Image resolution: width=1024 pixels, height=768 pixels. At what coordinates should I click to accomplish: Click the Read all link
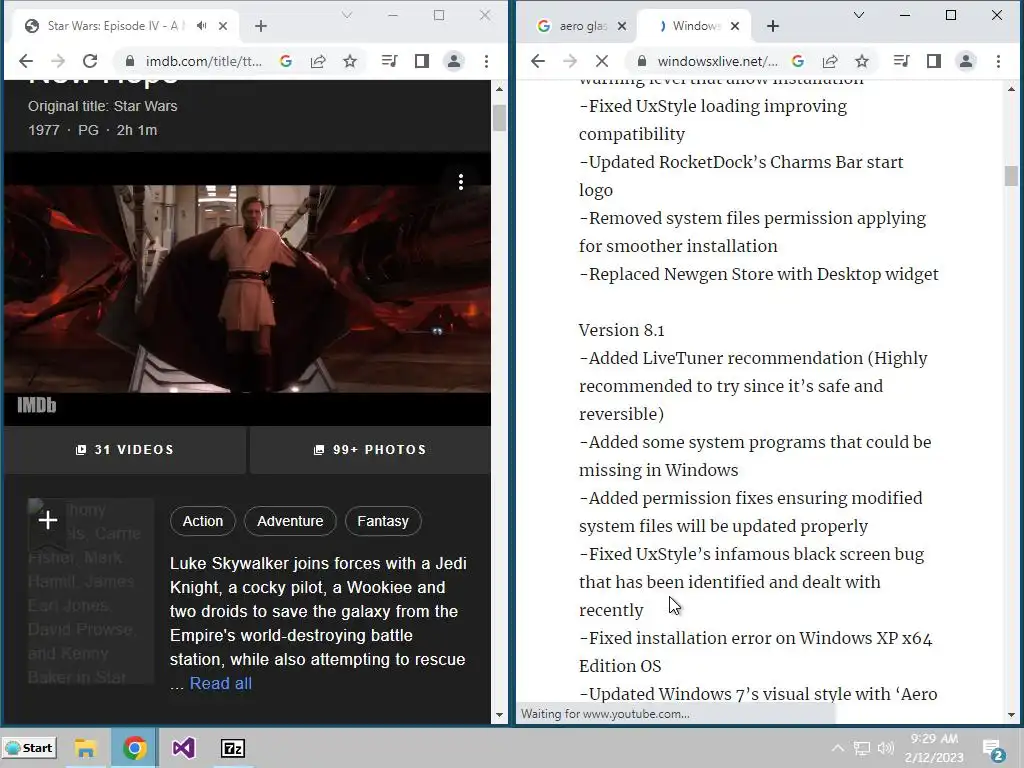pos(221,684)
